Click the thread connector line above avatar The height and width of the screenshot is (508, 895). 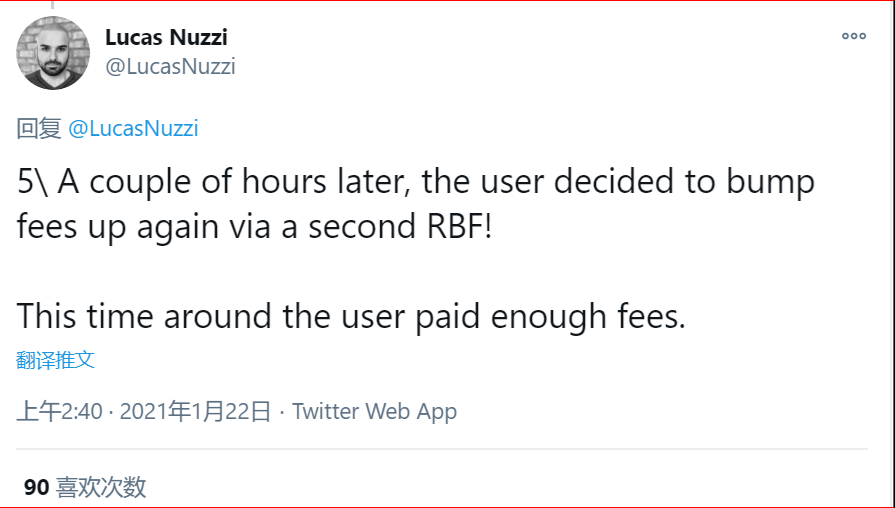(53, 5)
